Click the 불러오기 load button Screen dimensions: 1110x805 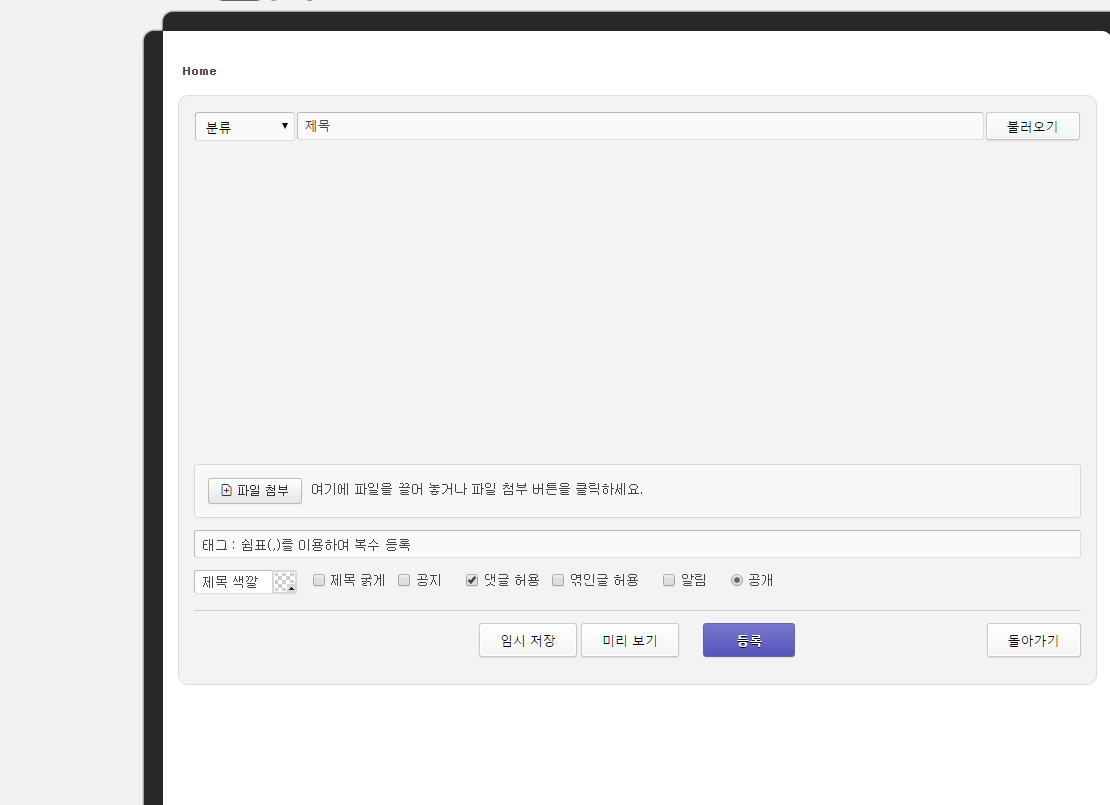[1032, 126]
